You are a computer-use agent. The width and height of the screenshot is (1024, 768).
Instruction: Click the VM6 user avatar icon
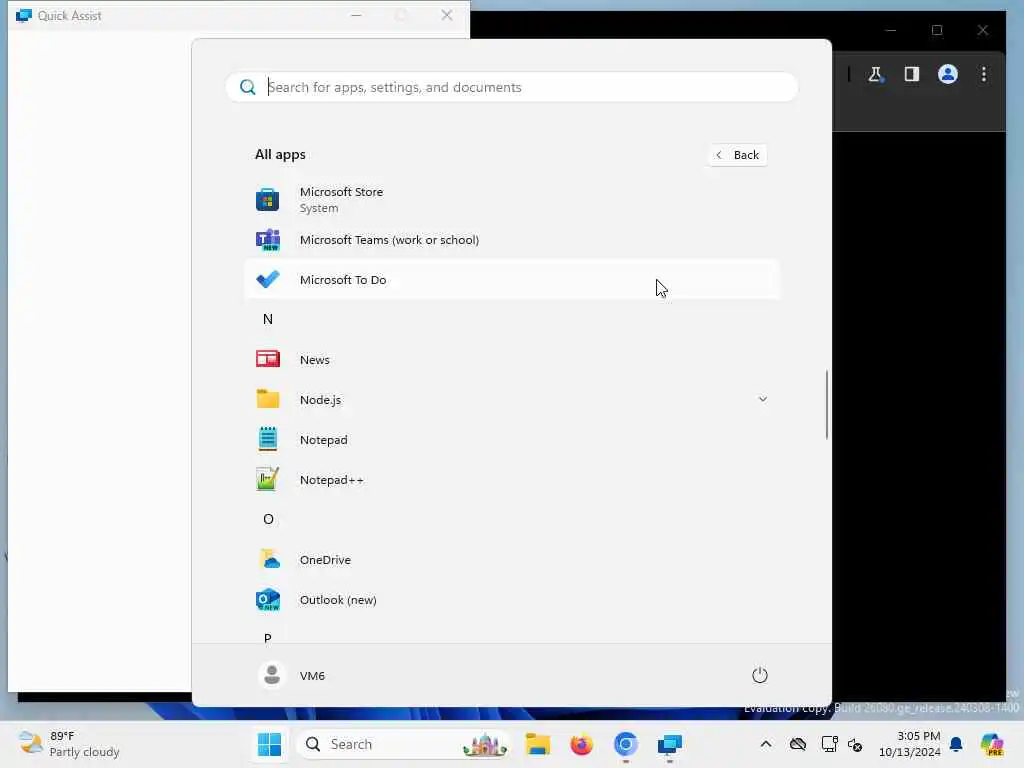coord(272,675)
